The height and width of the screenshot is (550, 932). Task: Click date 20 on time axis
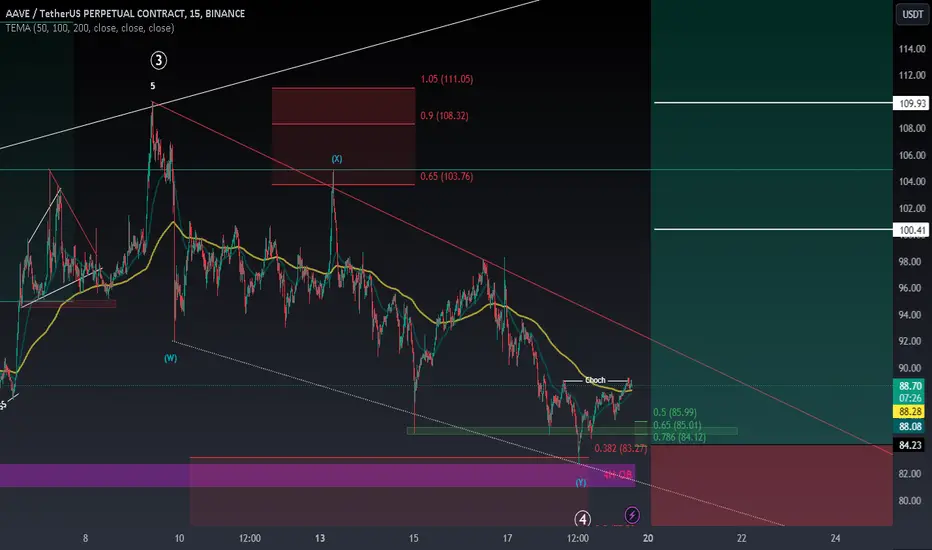click(x=648, y=538)
